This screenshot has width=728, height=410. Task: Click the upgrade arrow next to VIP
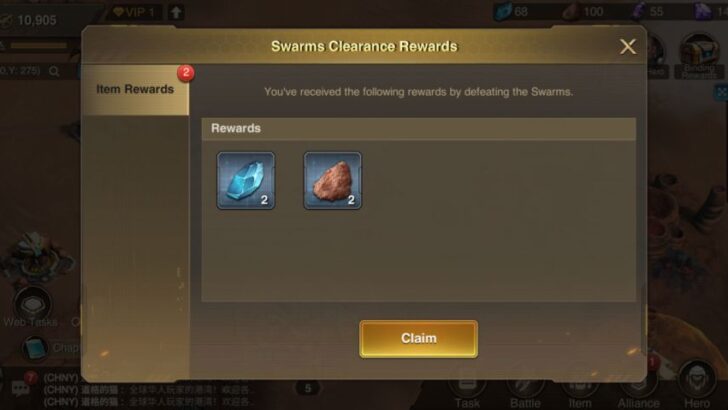pos(176,13)
